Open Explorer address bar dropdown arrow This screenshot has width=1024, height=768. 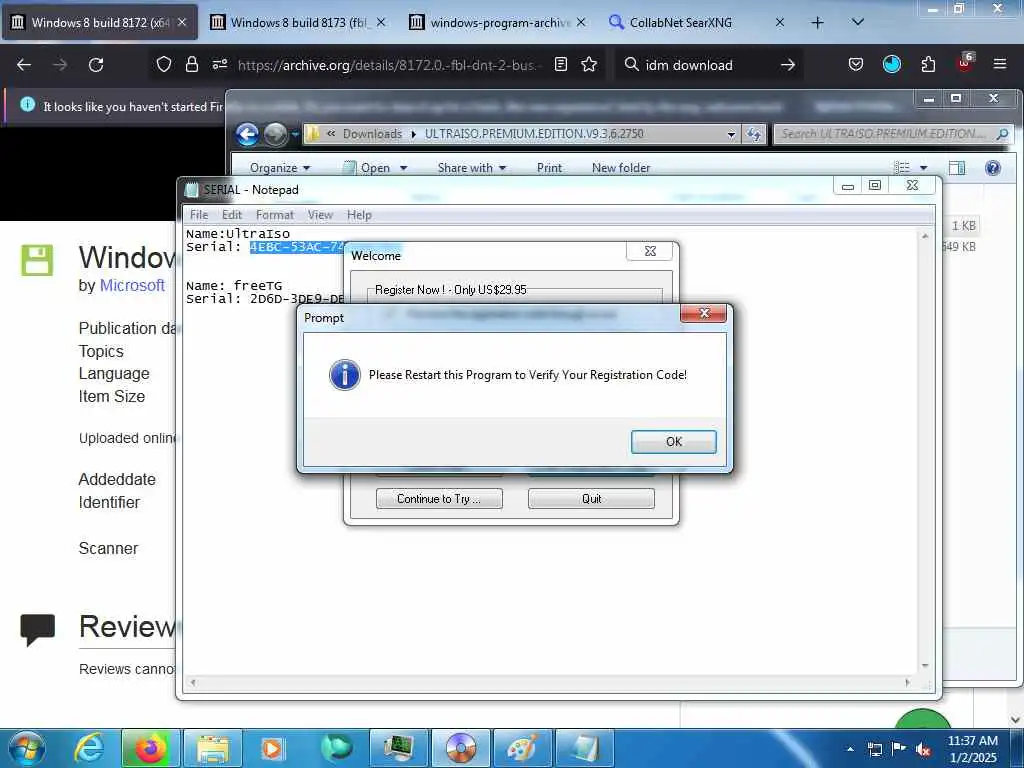coord(731,134)
